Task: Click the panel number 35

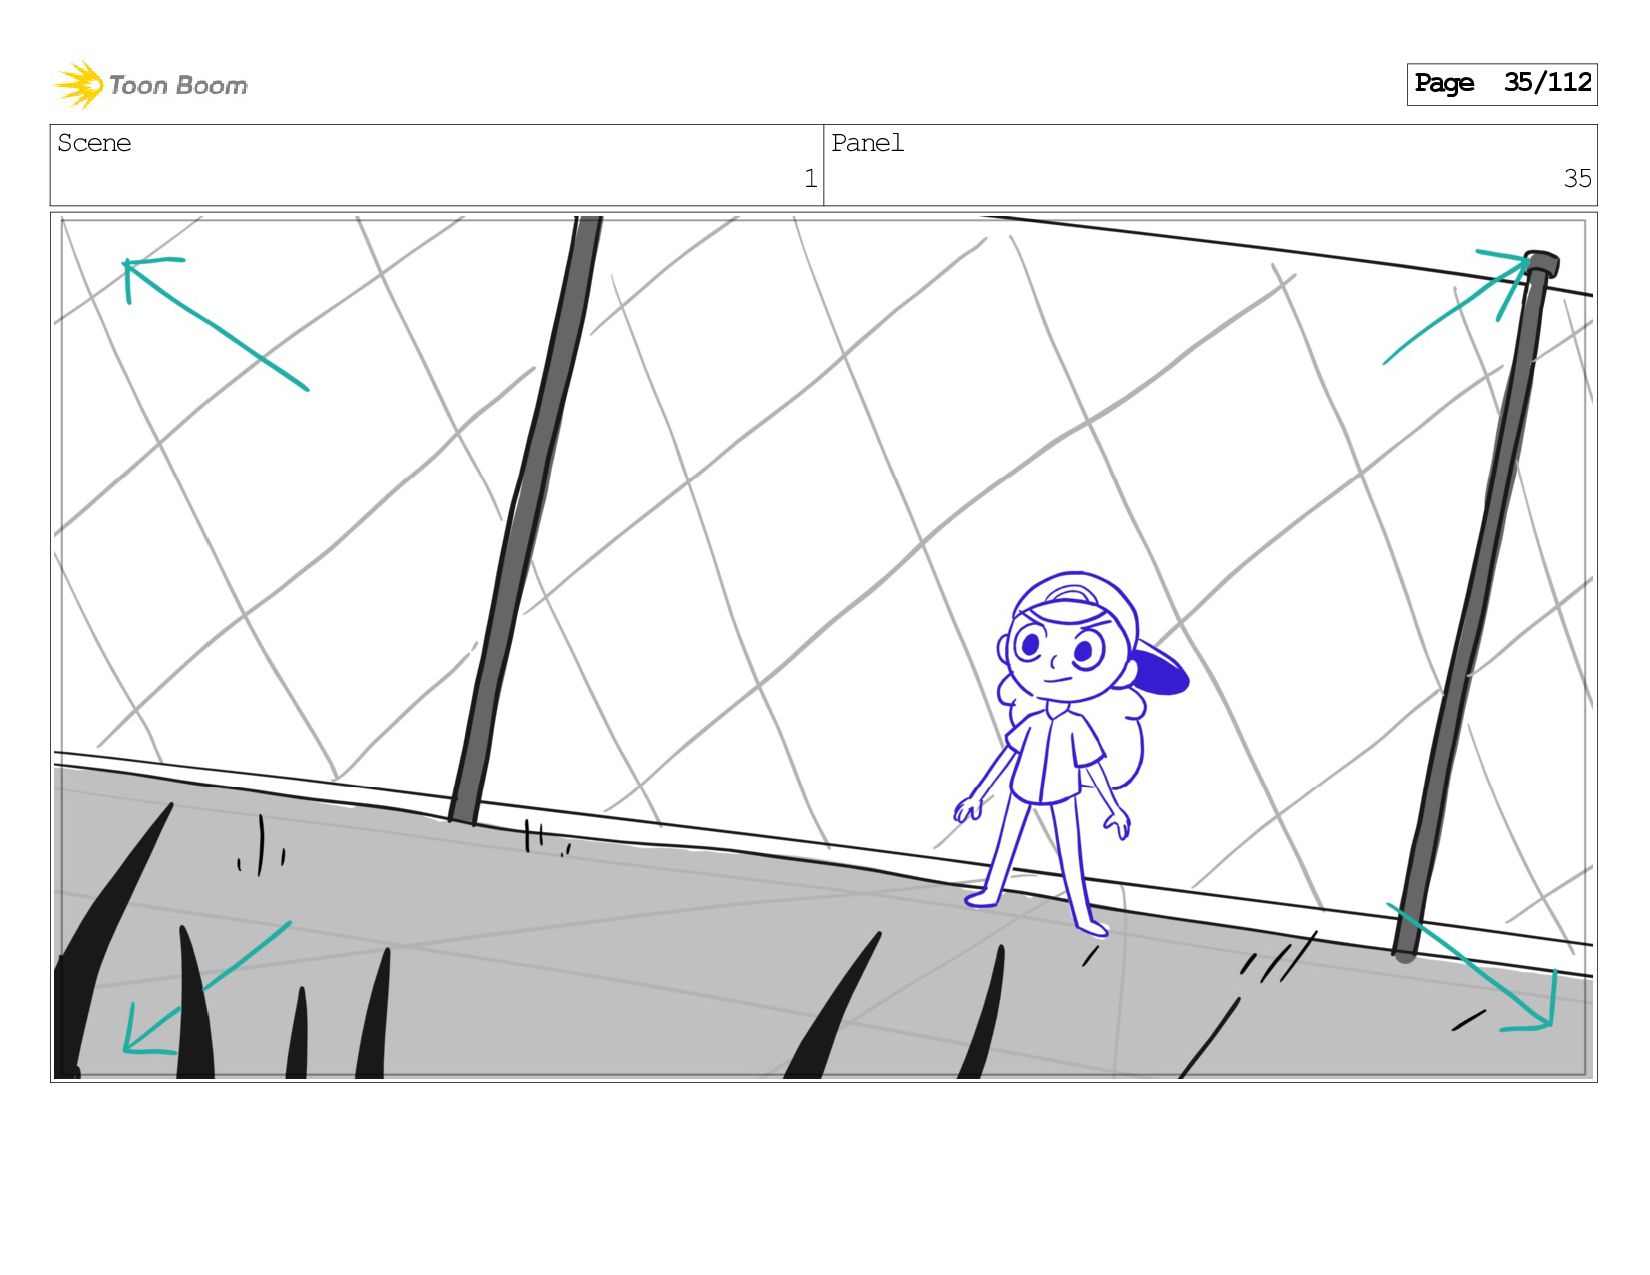Action: [x=1577, y=179]
